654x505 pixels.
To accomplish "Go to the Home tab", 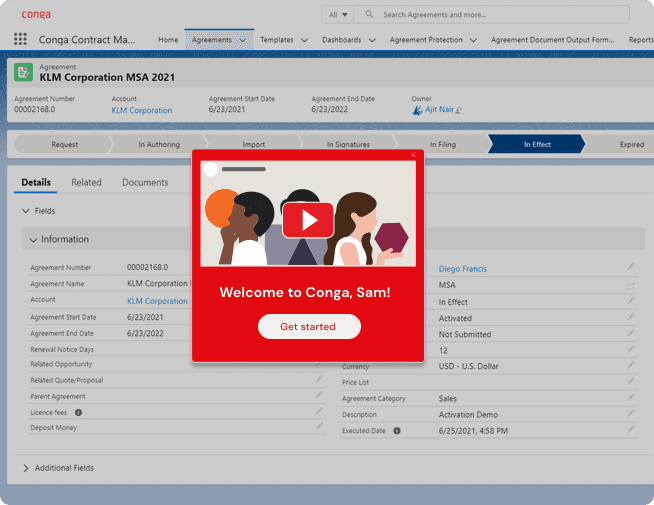I will [x=168, y=40].
